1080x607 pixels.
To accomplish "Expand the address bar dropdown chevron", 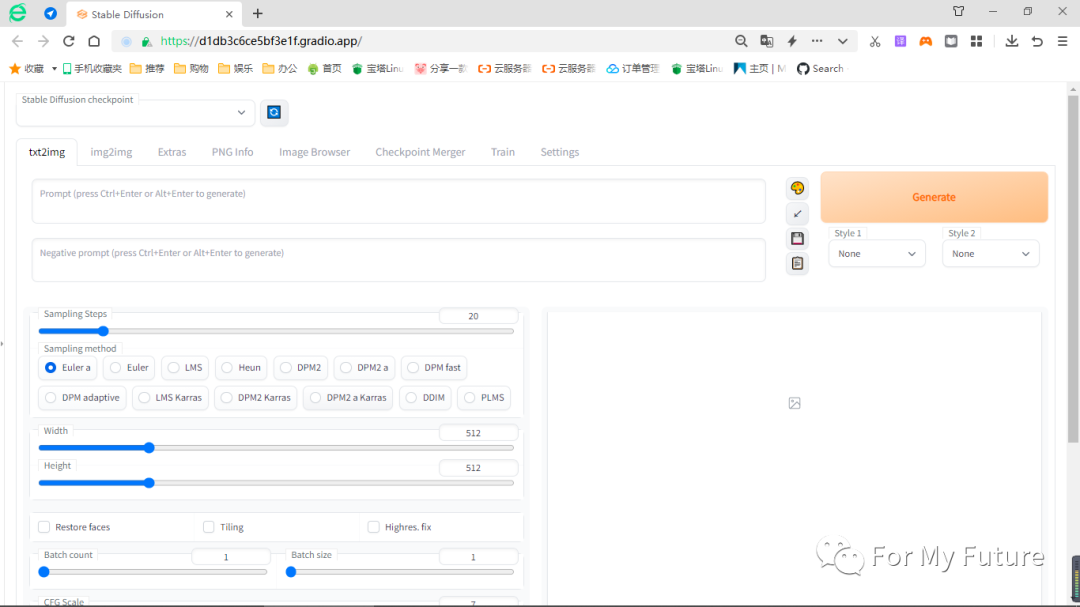I will (x=842, y=41).
